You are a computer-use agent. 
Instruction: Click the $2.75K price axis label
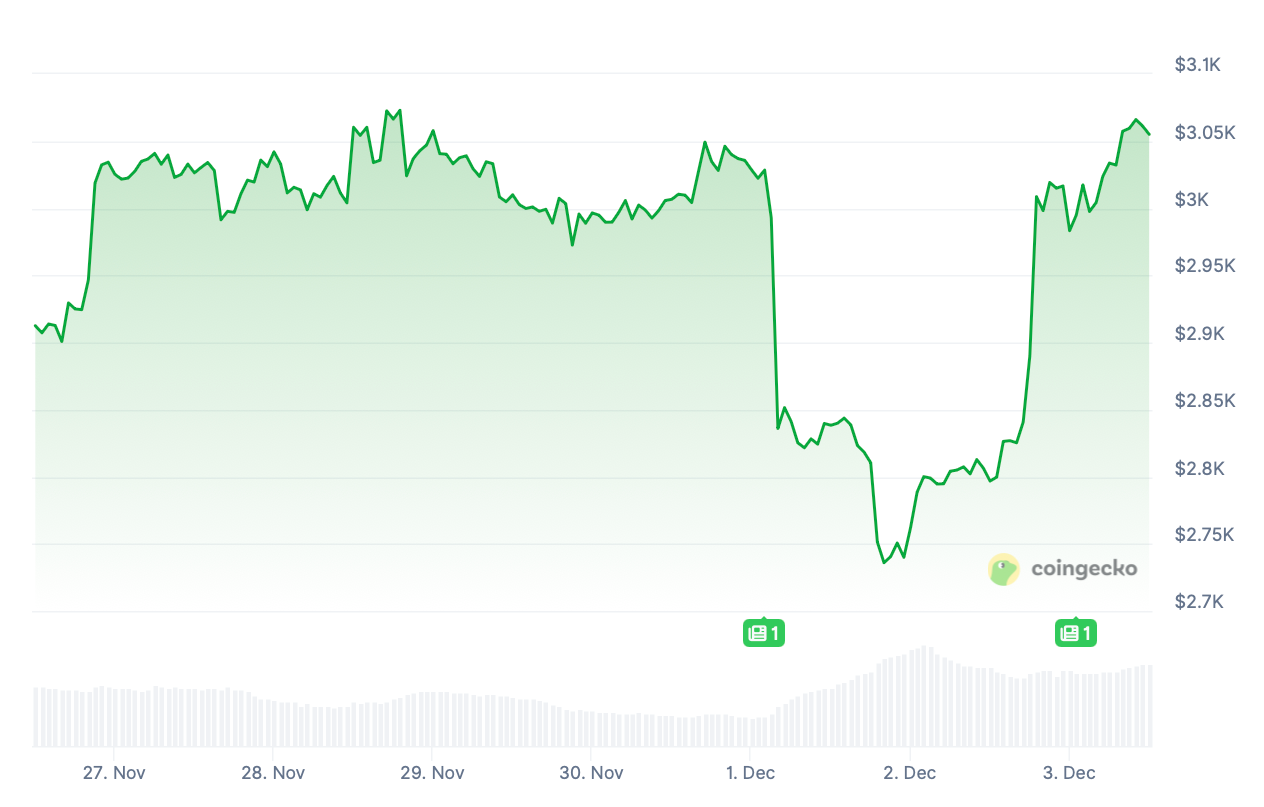pos(1204,535)
